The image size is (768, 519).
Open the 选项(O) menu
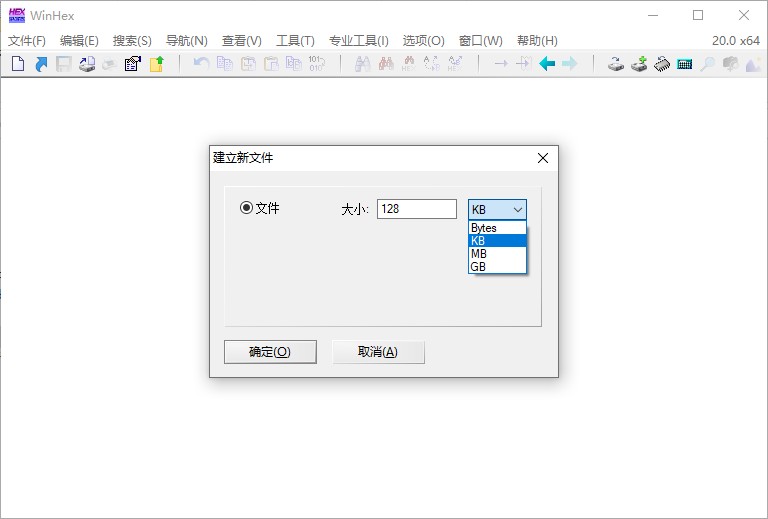click(423, 41)
